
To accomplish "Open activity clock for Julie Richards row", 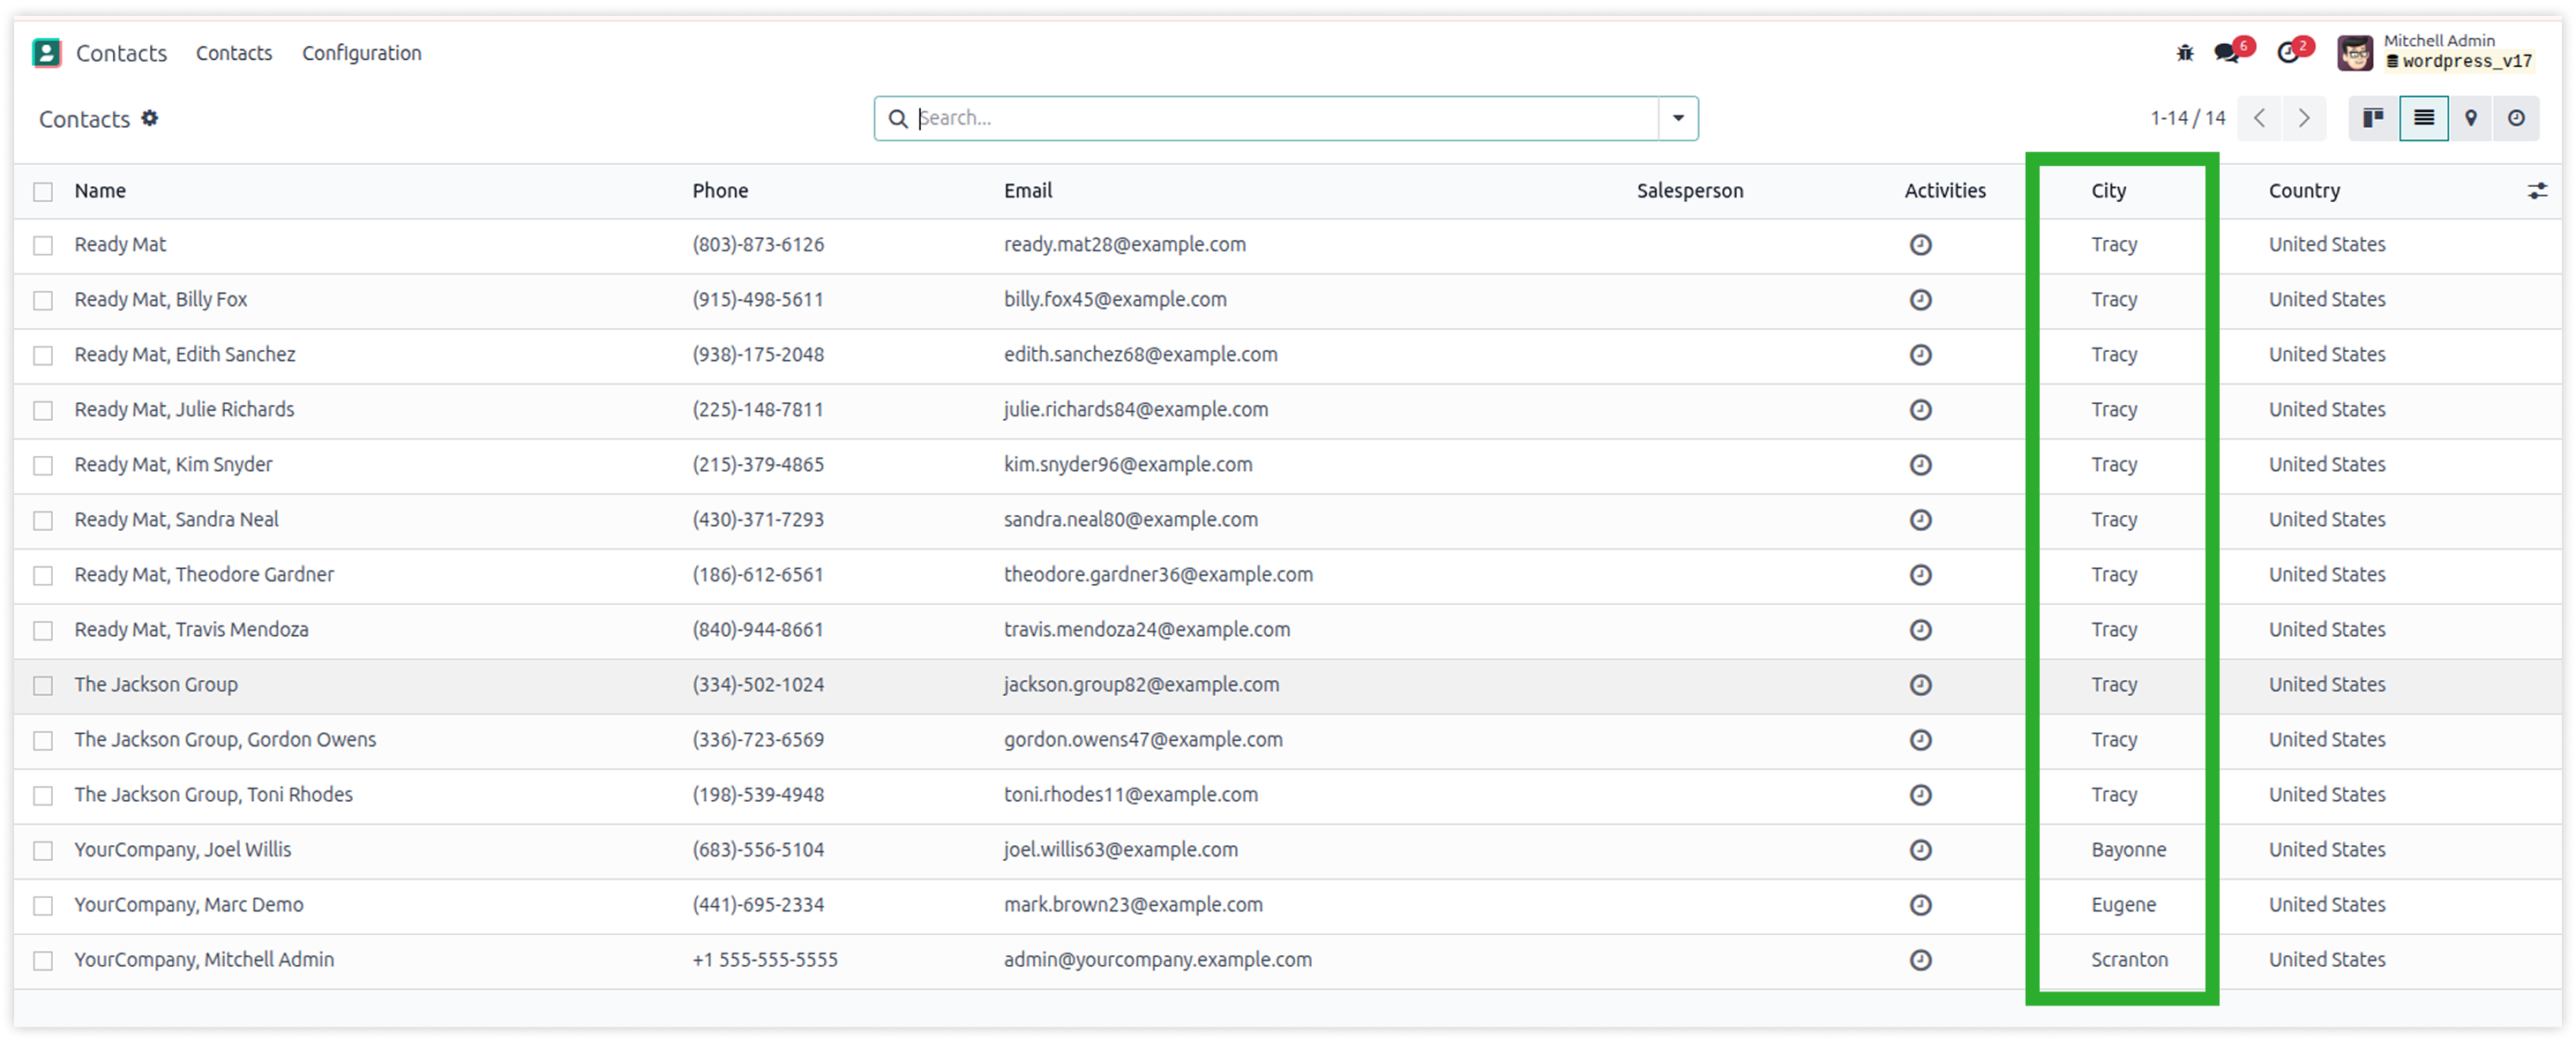I will click(x=1920, y=410).
